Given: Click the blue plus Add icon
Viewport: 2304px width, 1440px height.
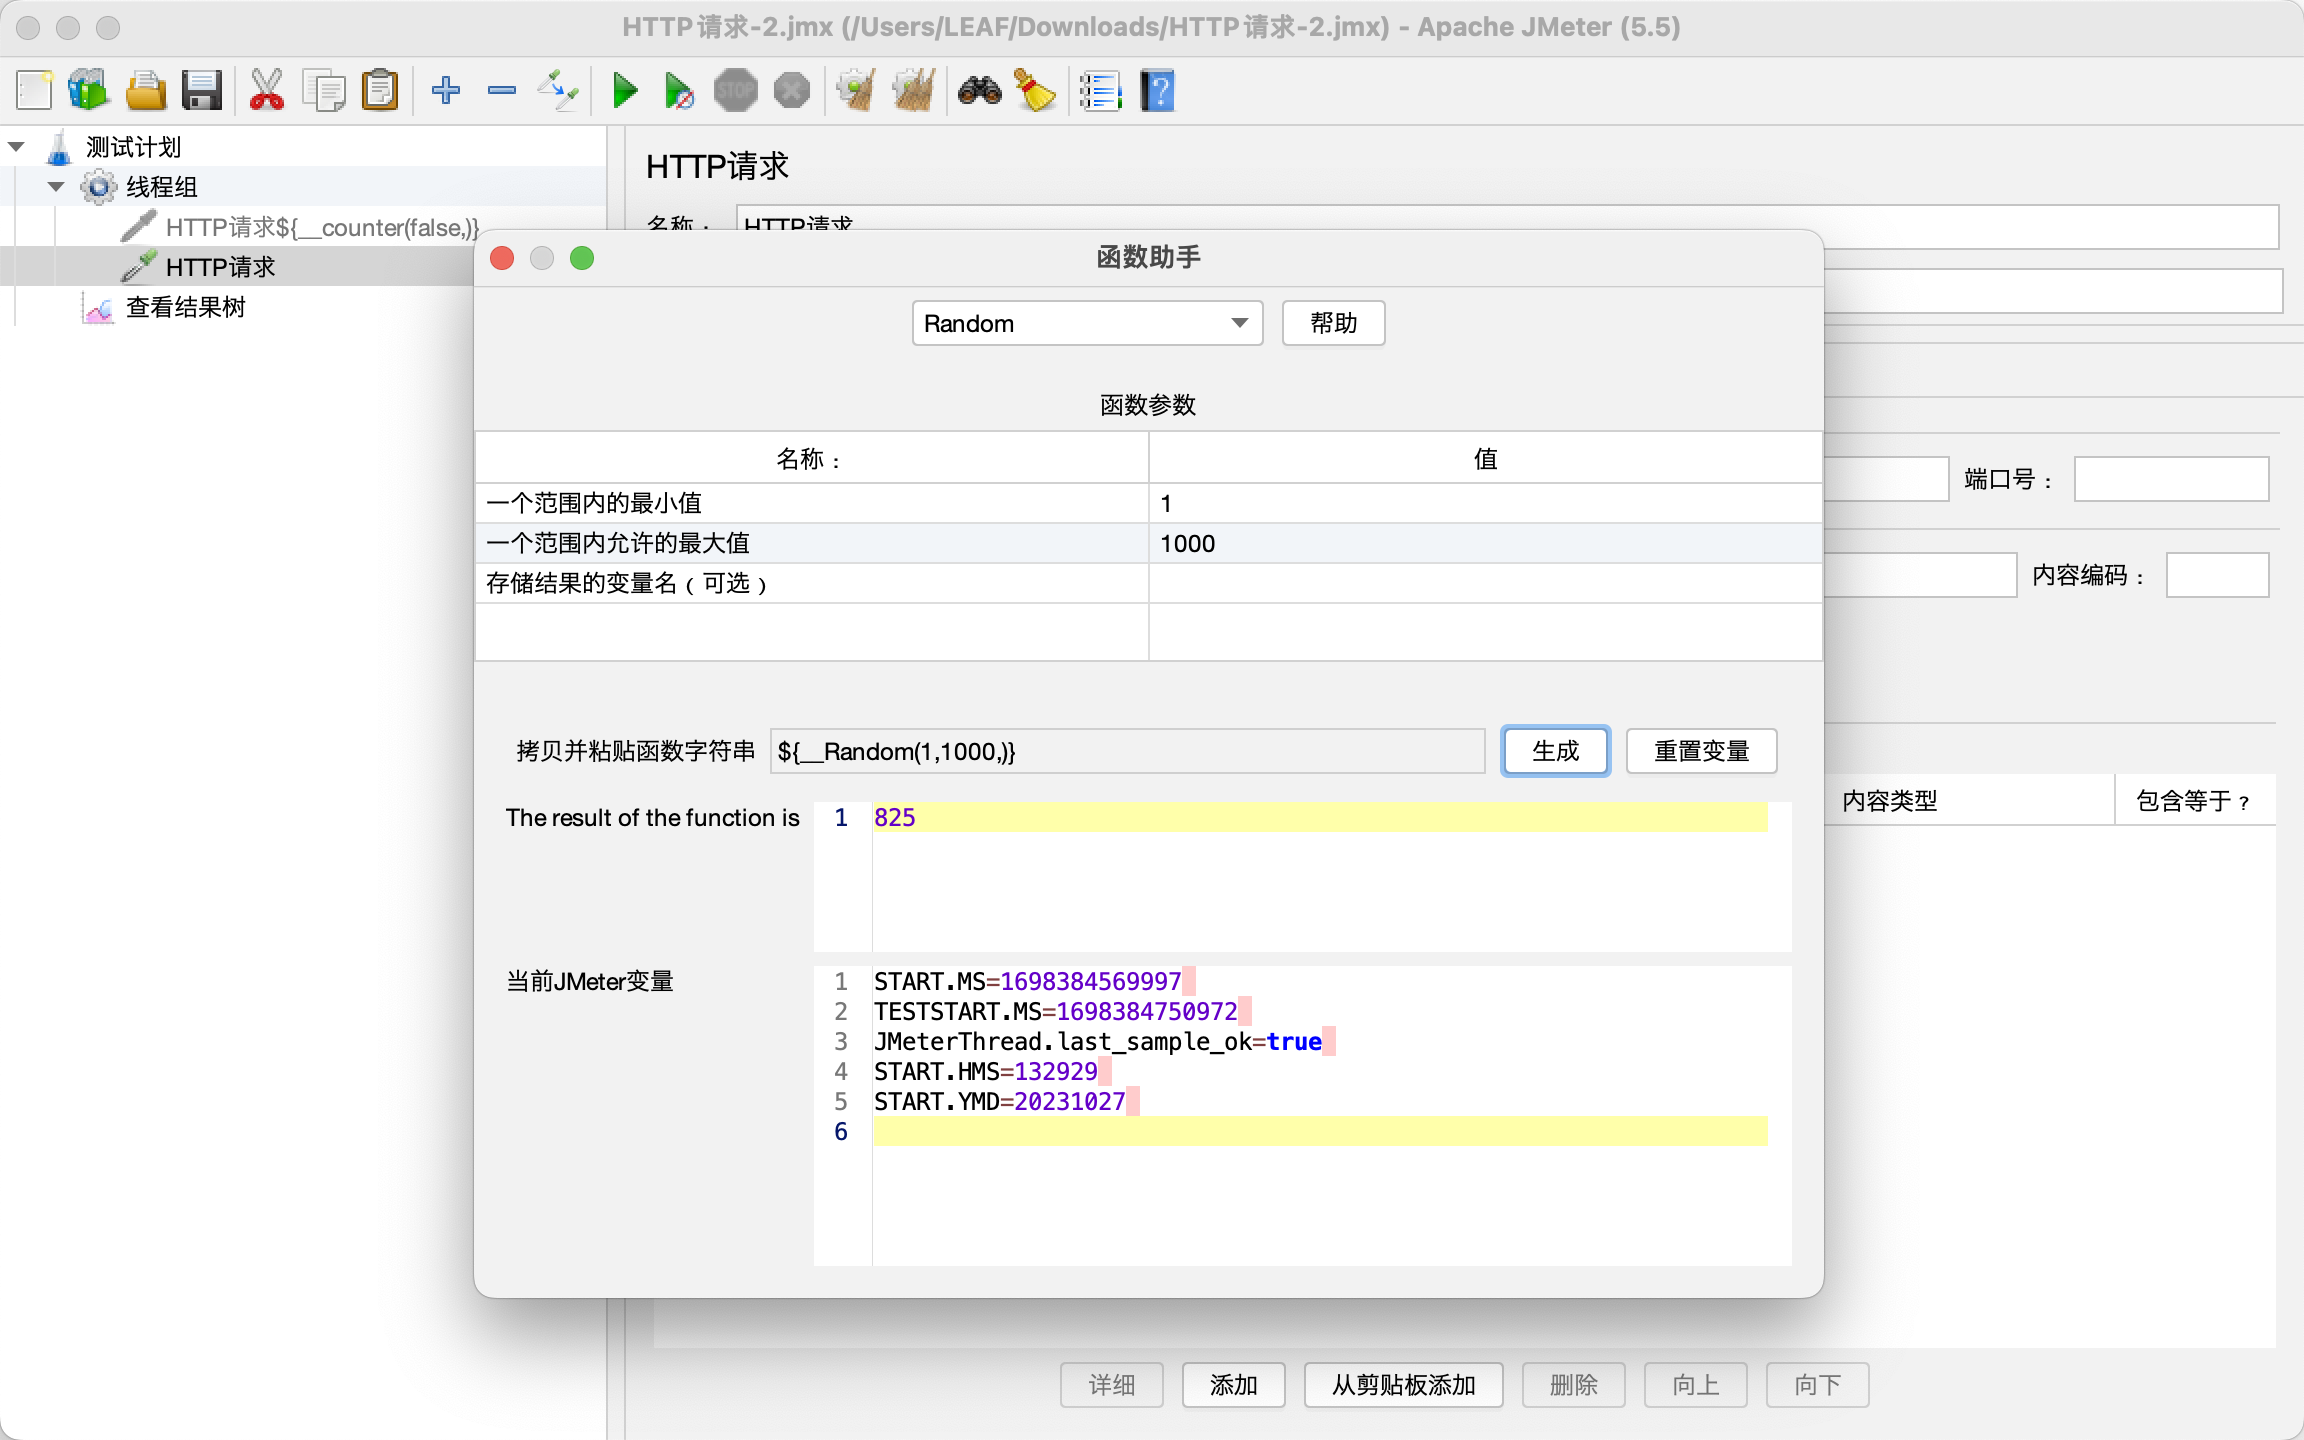Looking at the screenshot, I should [446, 91].
